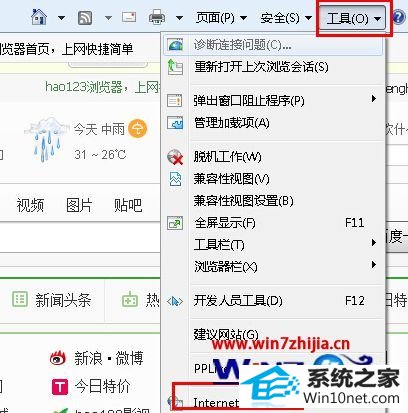The width and height of the screenshot is (408, 413).
Task: Click the 建议网站(G) menu item
Action: pos(273,334)
